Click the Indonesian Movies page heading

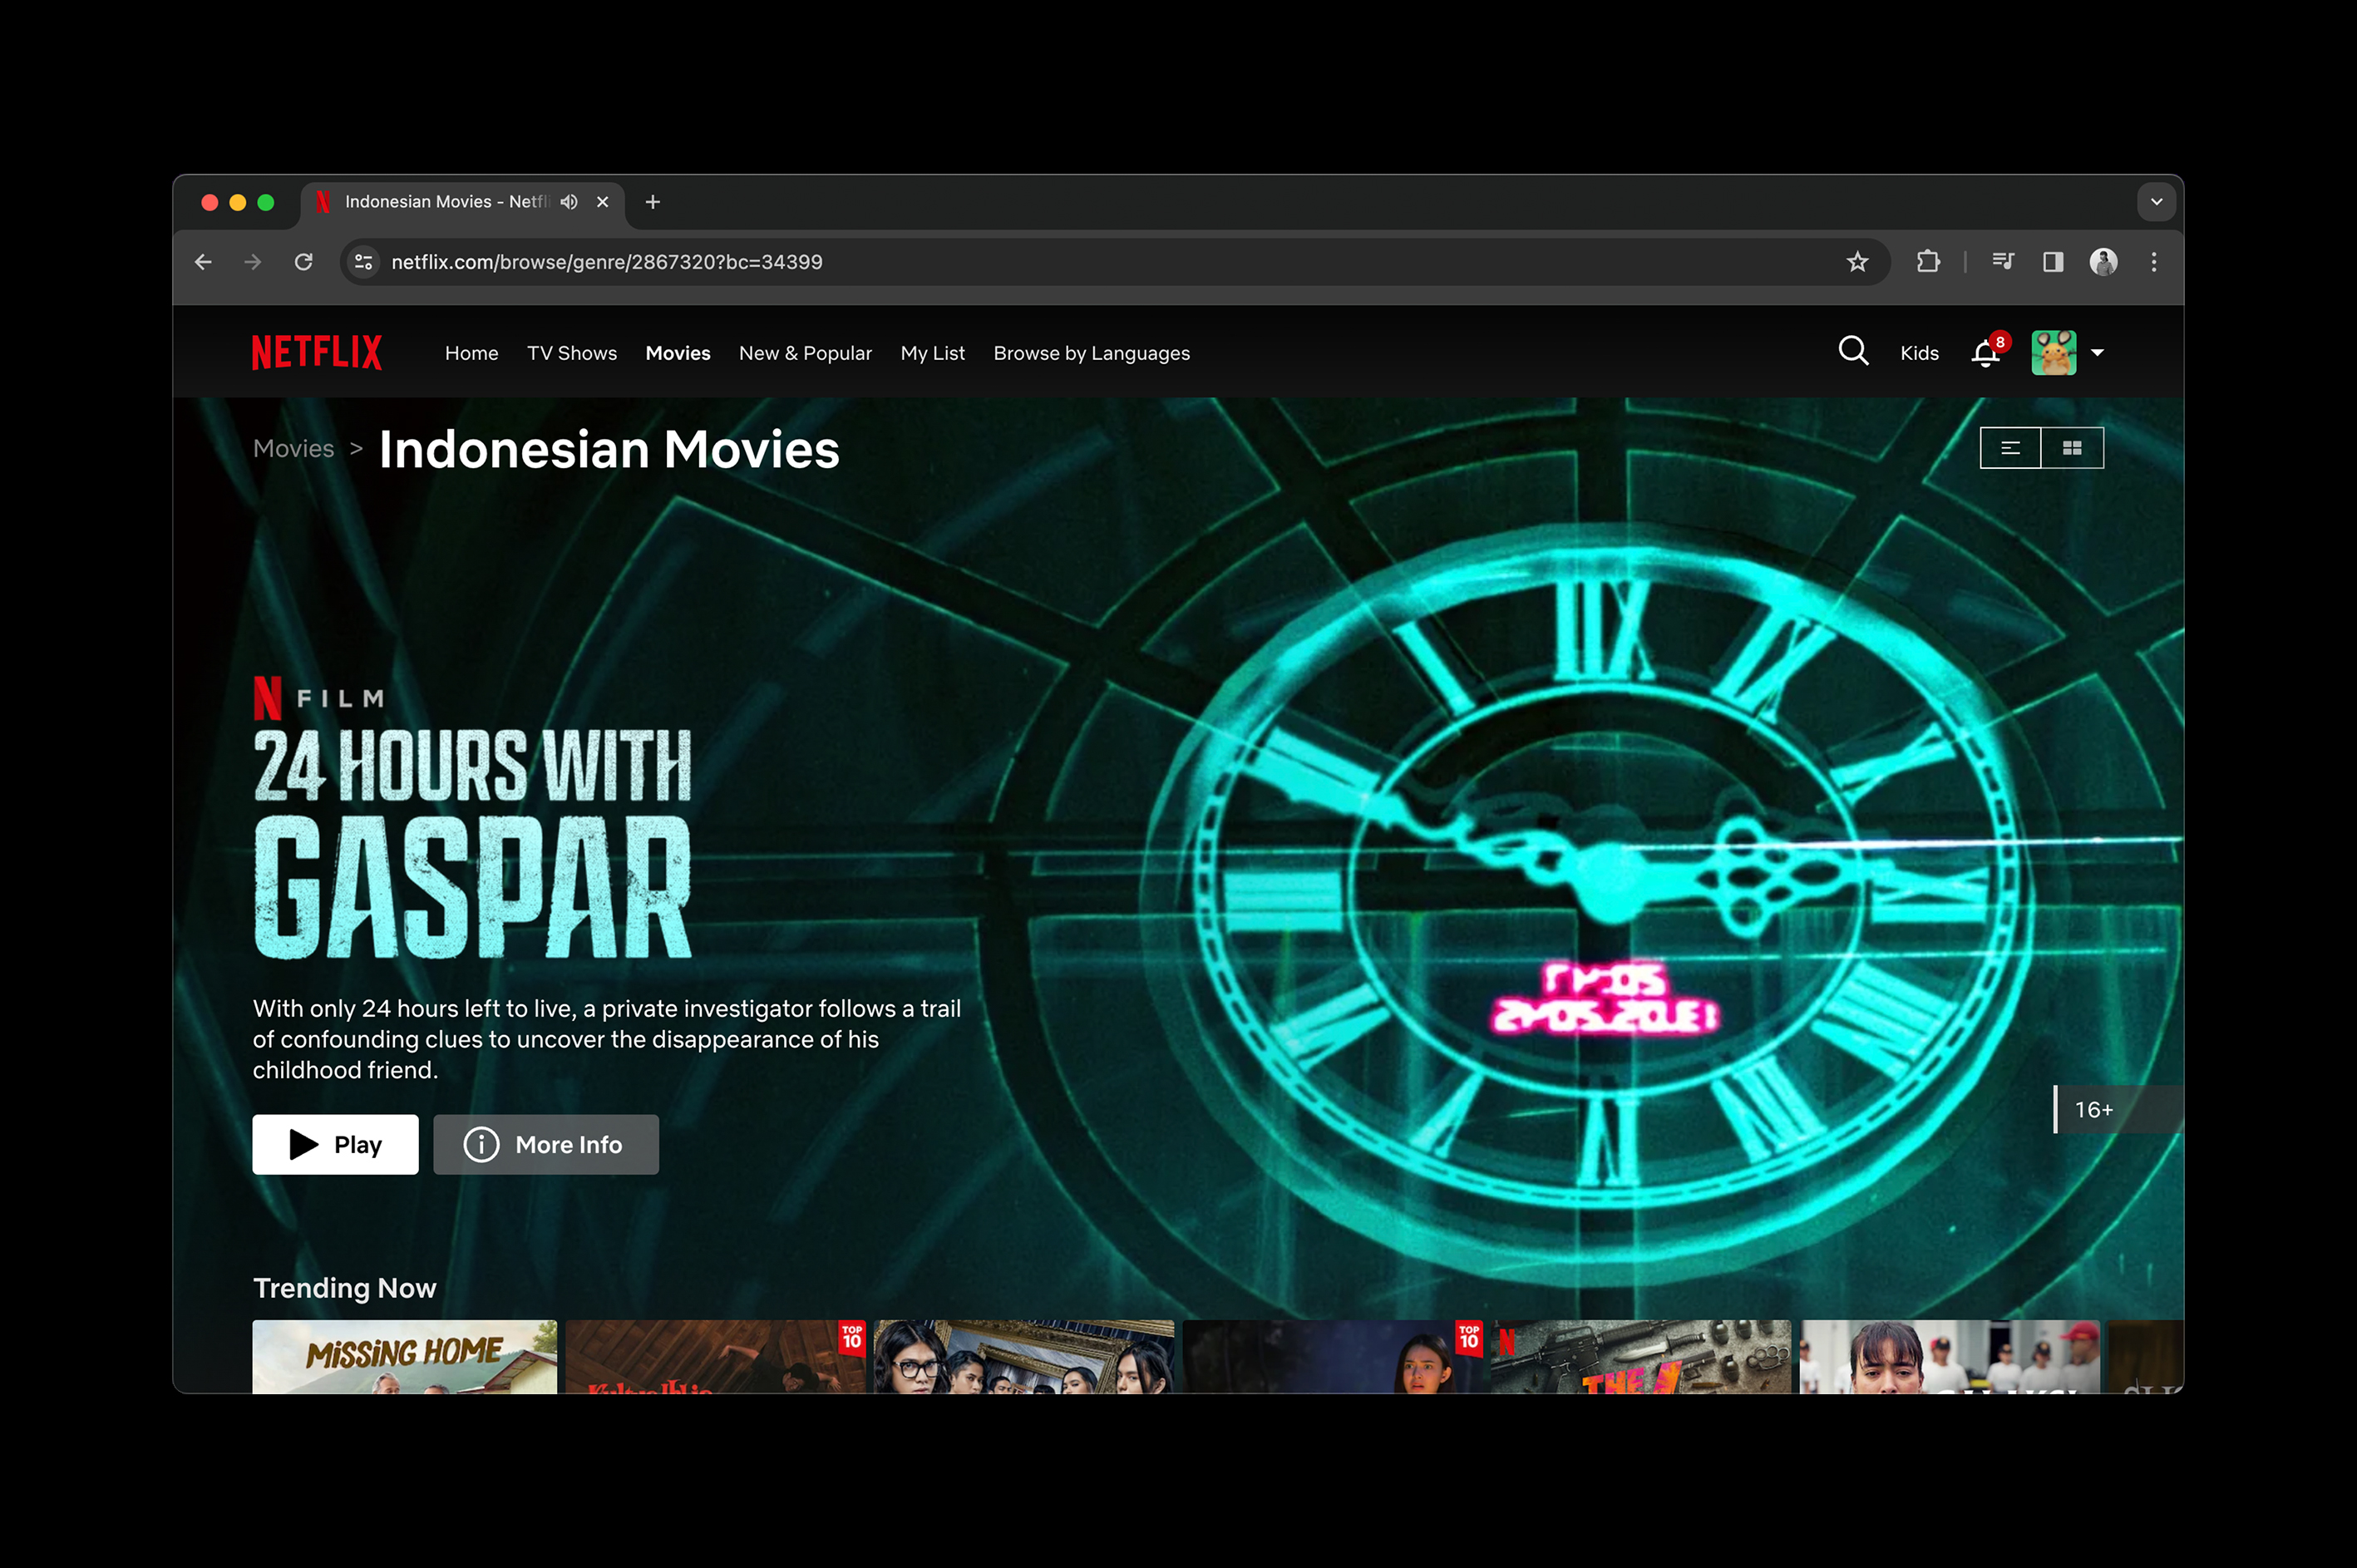(x=609, y=450)
